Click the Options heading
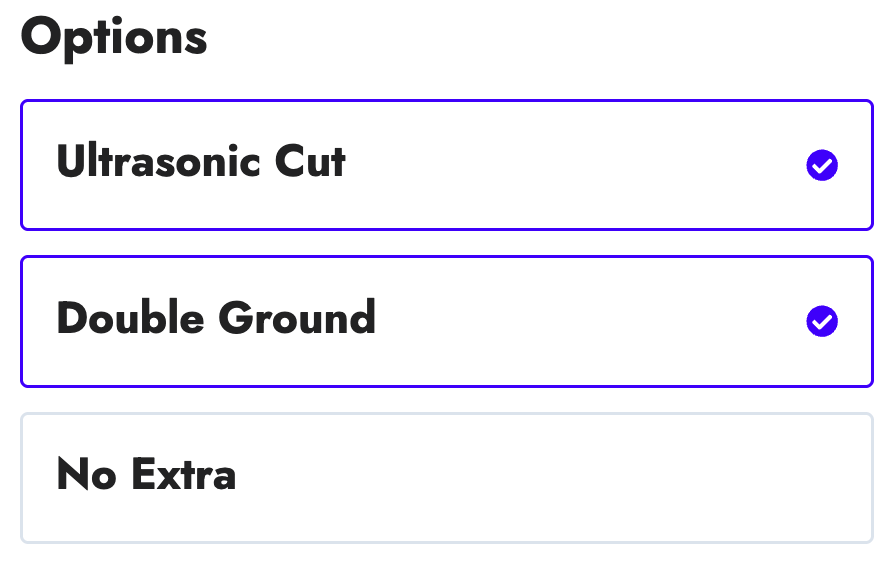 (x=114, y=38)
